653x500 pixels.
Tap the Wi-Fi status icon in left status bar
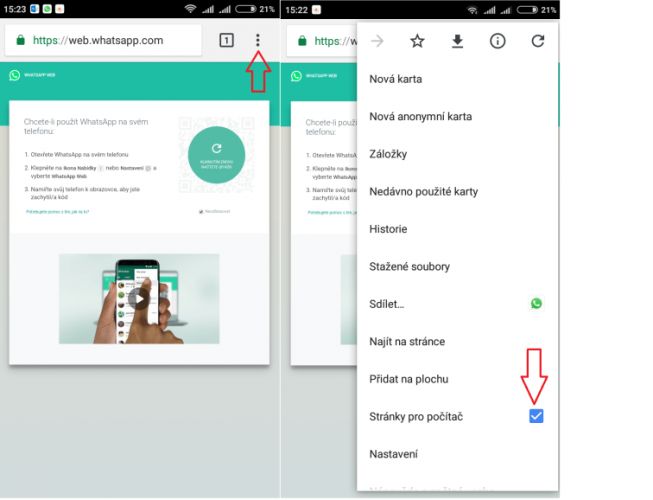click(x=190, y=9)
